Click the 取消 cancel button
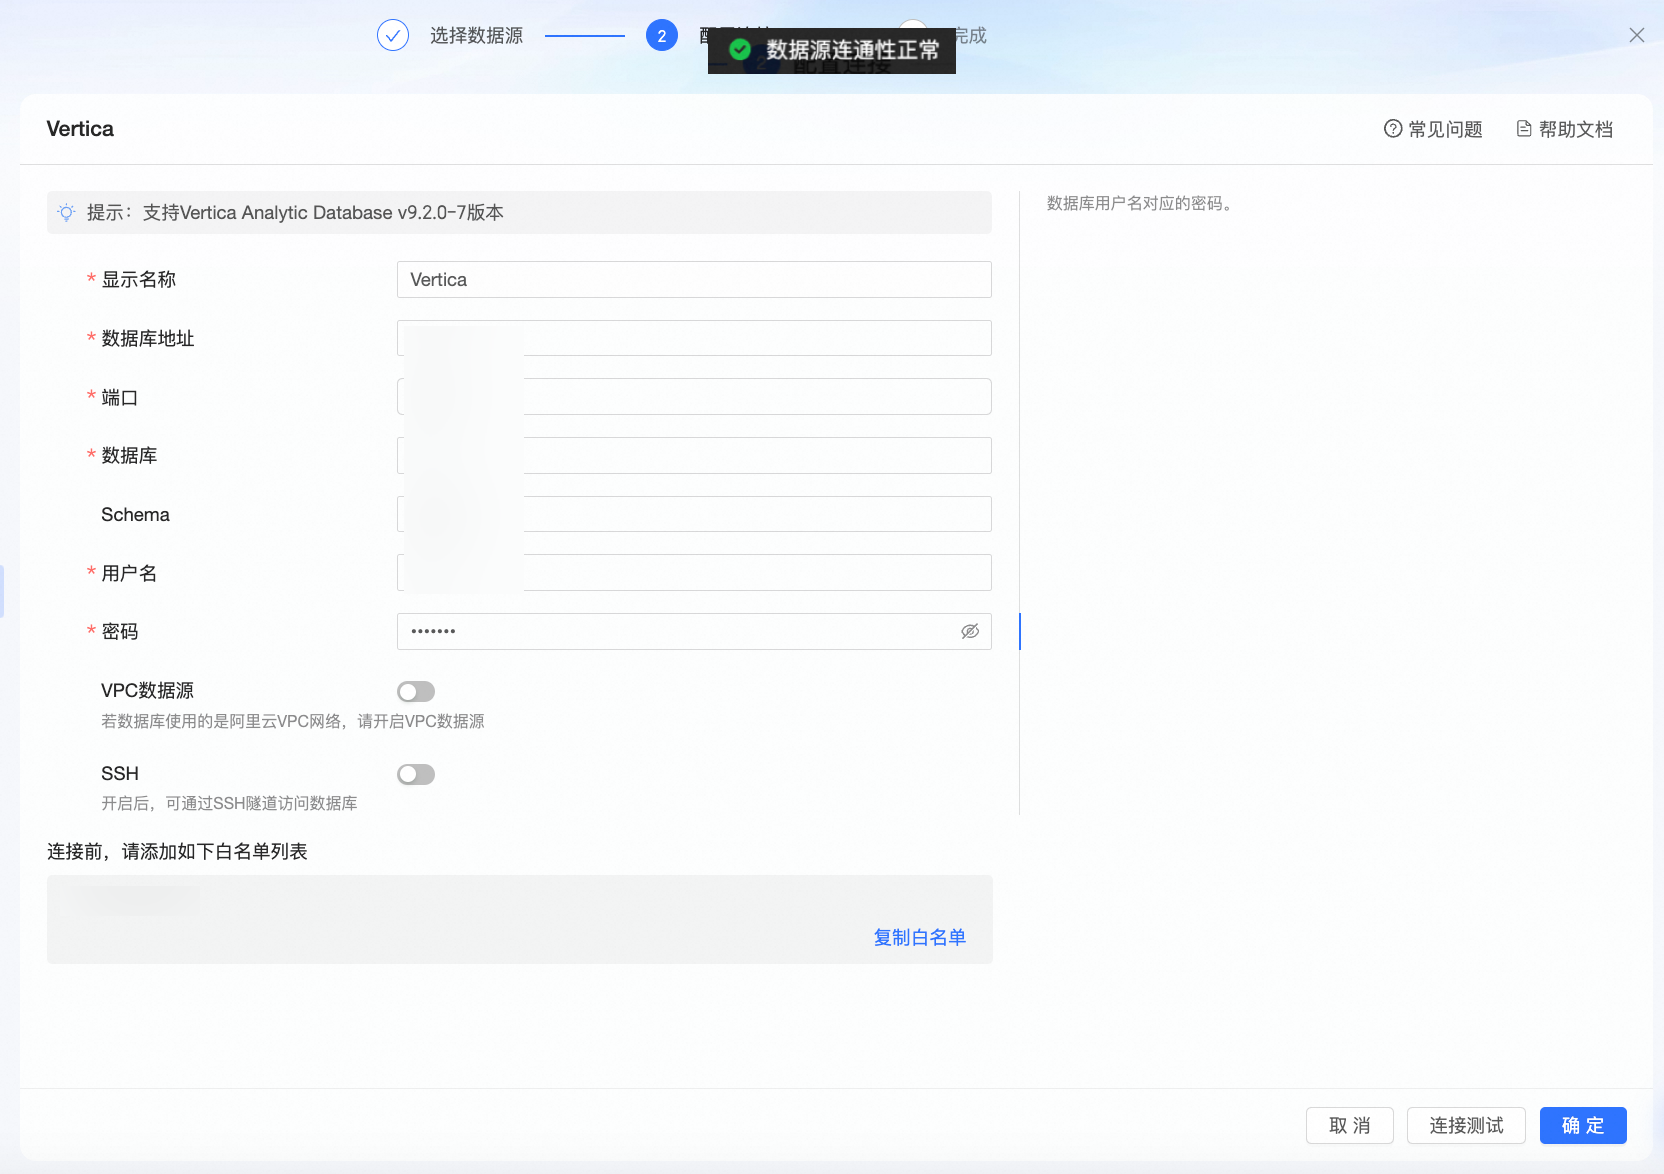The height and width of the screenshot is (1174, 1664). [x=1350, y=1125]
